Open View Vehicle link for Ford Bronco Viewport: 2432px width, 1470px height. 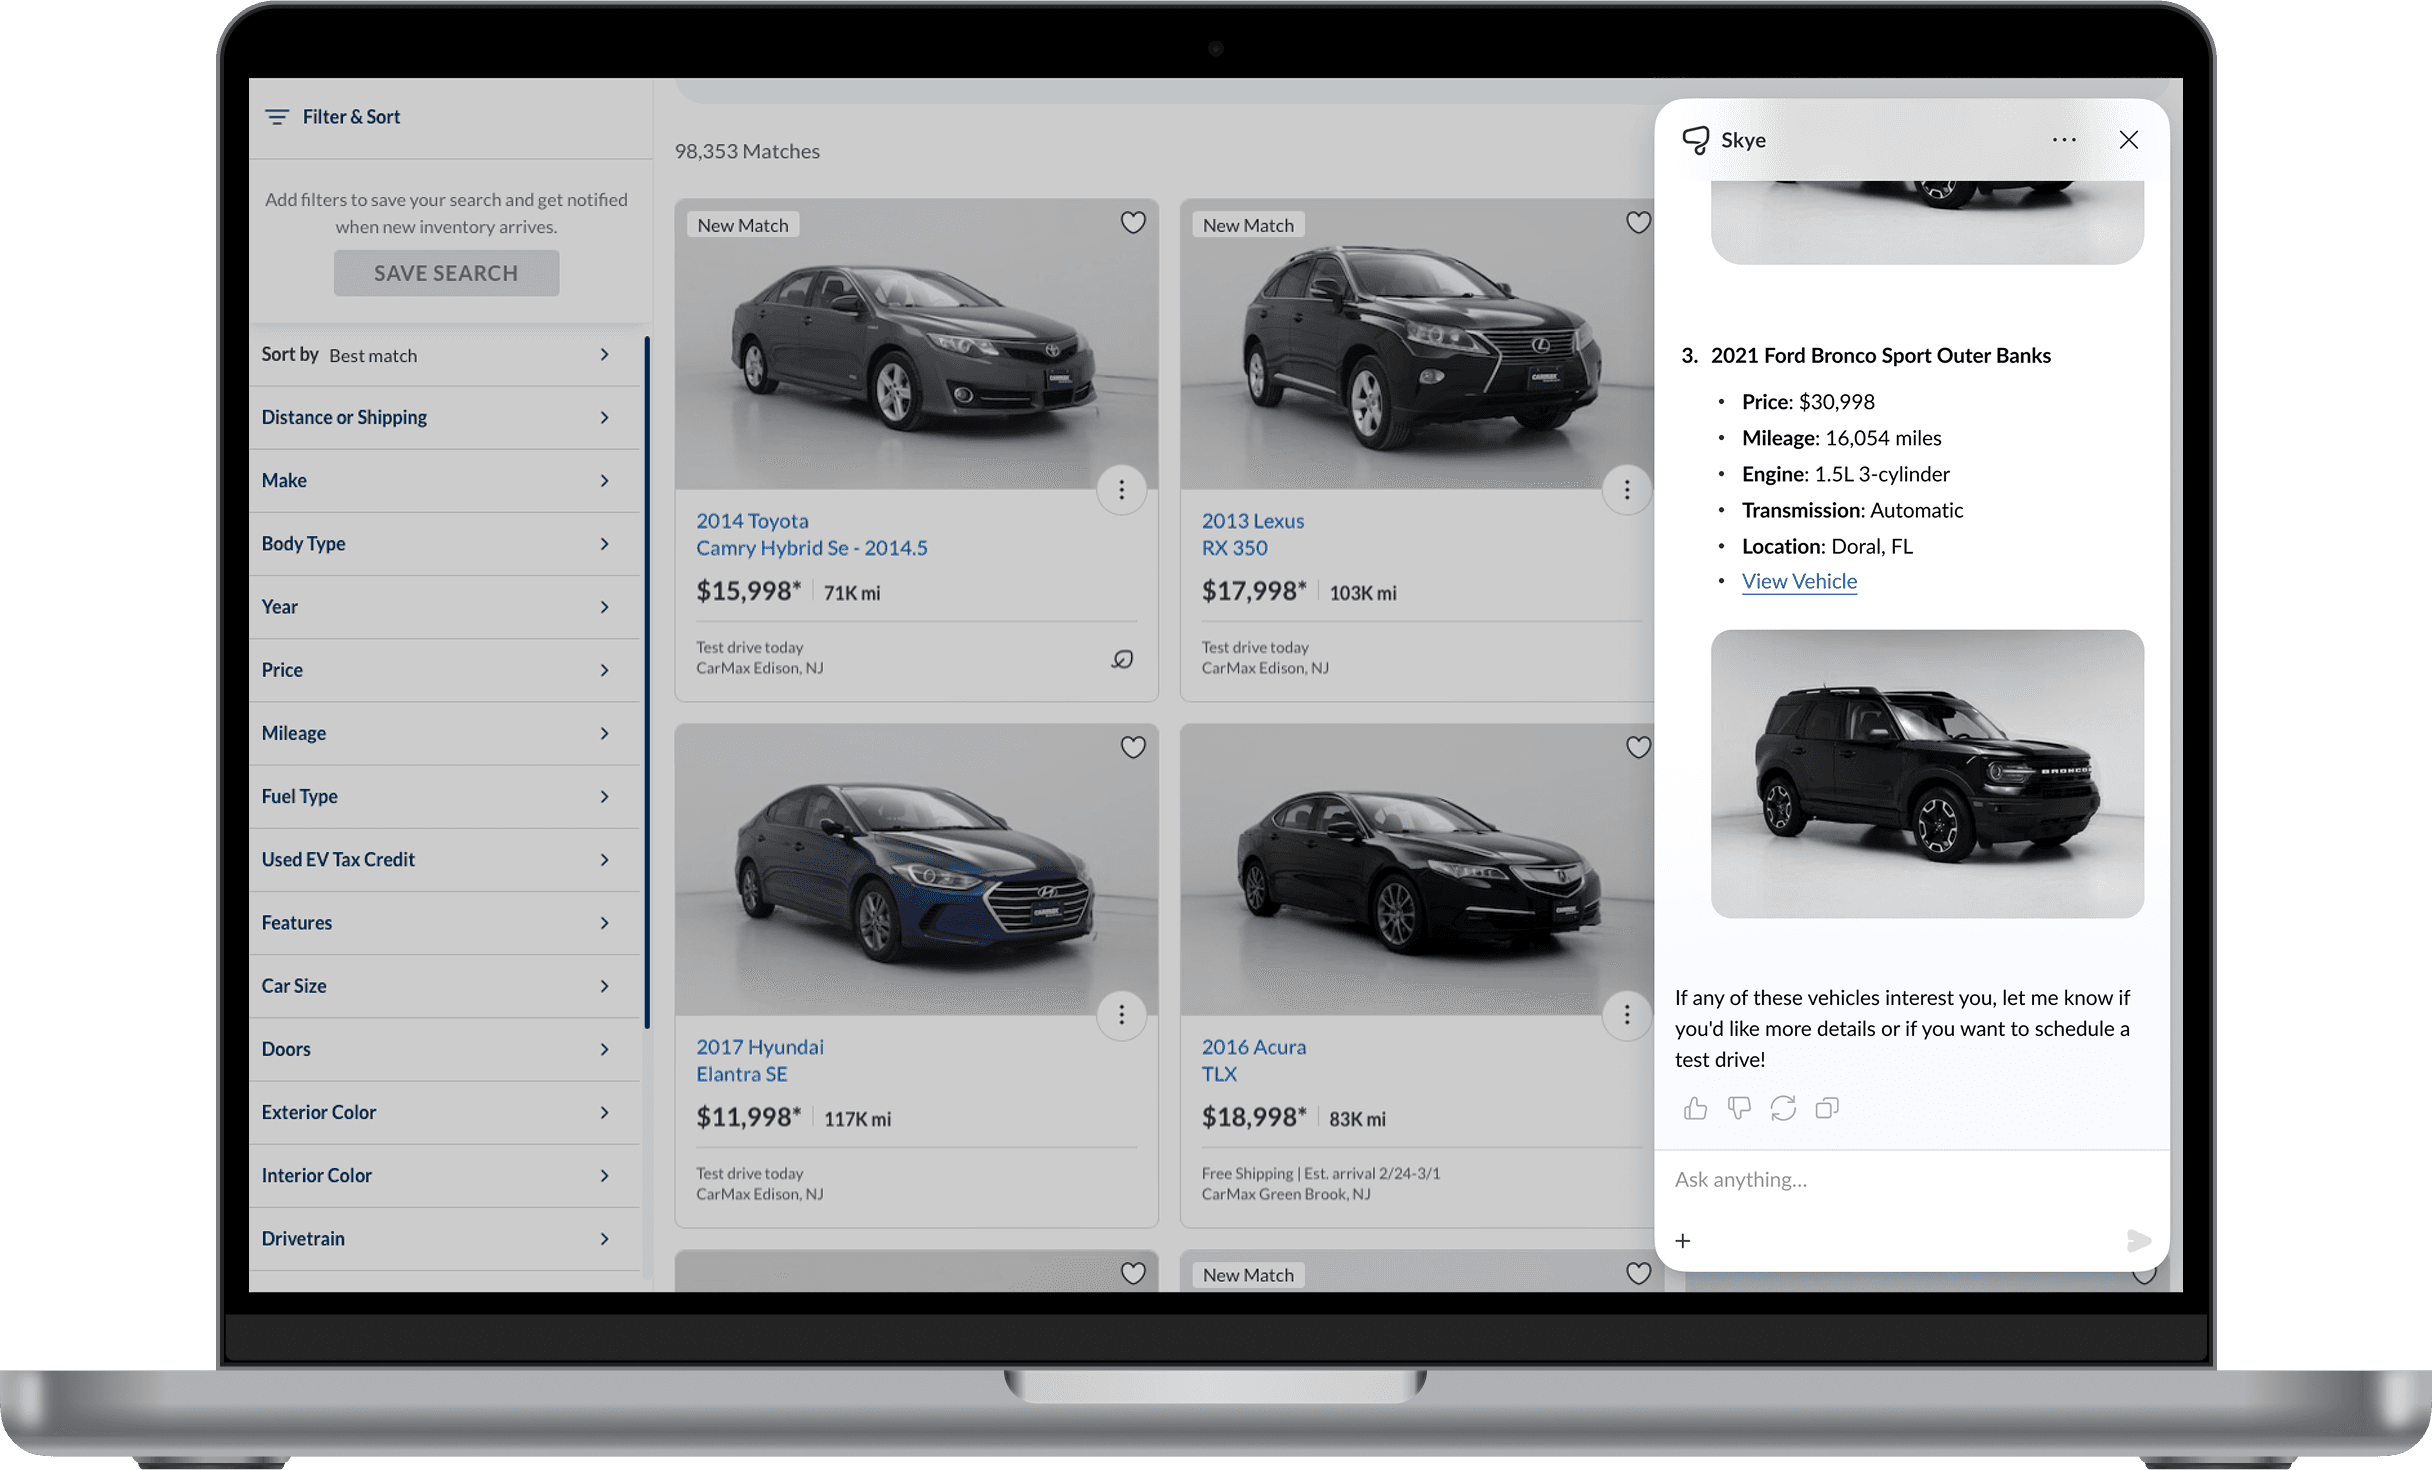(x=1799, y=581)
